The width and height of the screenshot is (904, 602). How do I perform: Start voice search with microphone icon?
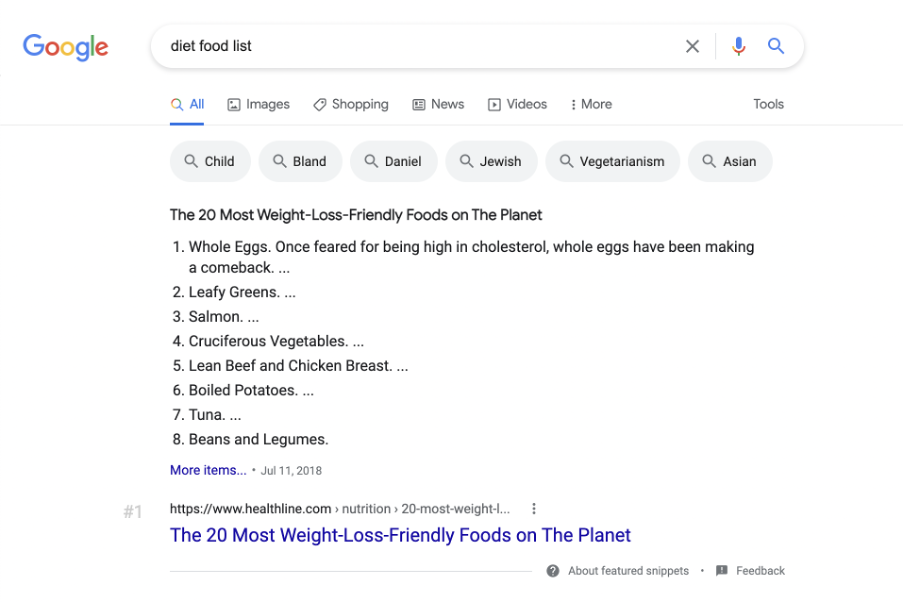[739, 46]
